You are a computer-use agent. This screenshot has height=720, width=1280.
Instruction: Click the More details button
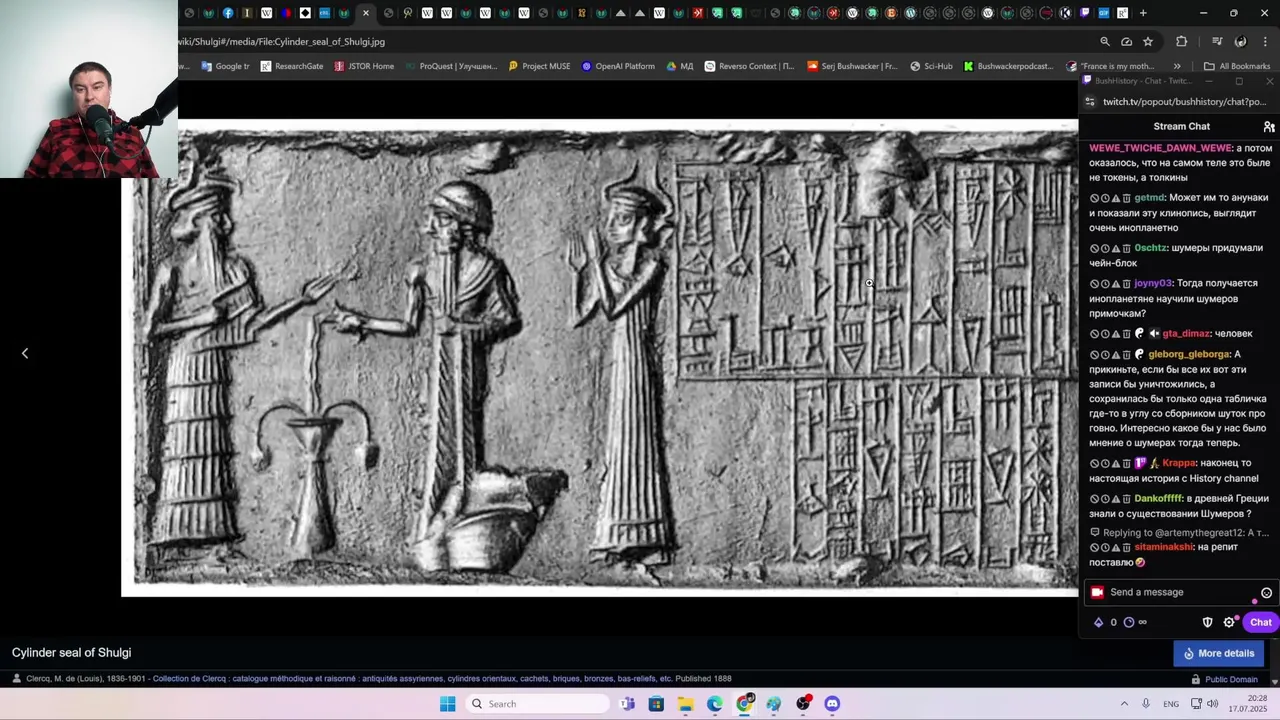(1219, 653)
